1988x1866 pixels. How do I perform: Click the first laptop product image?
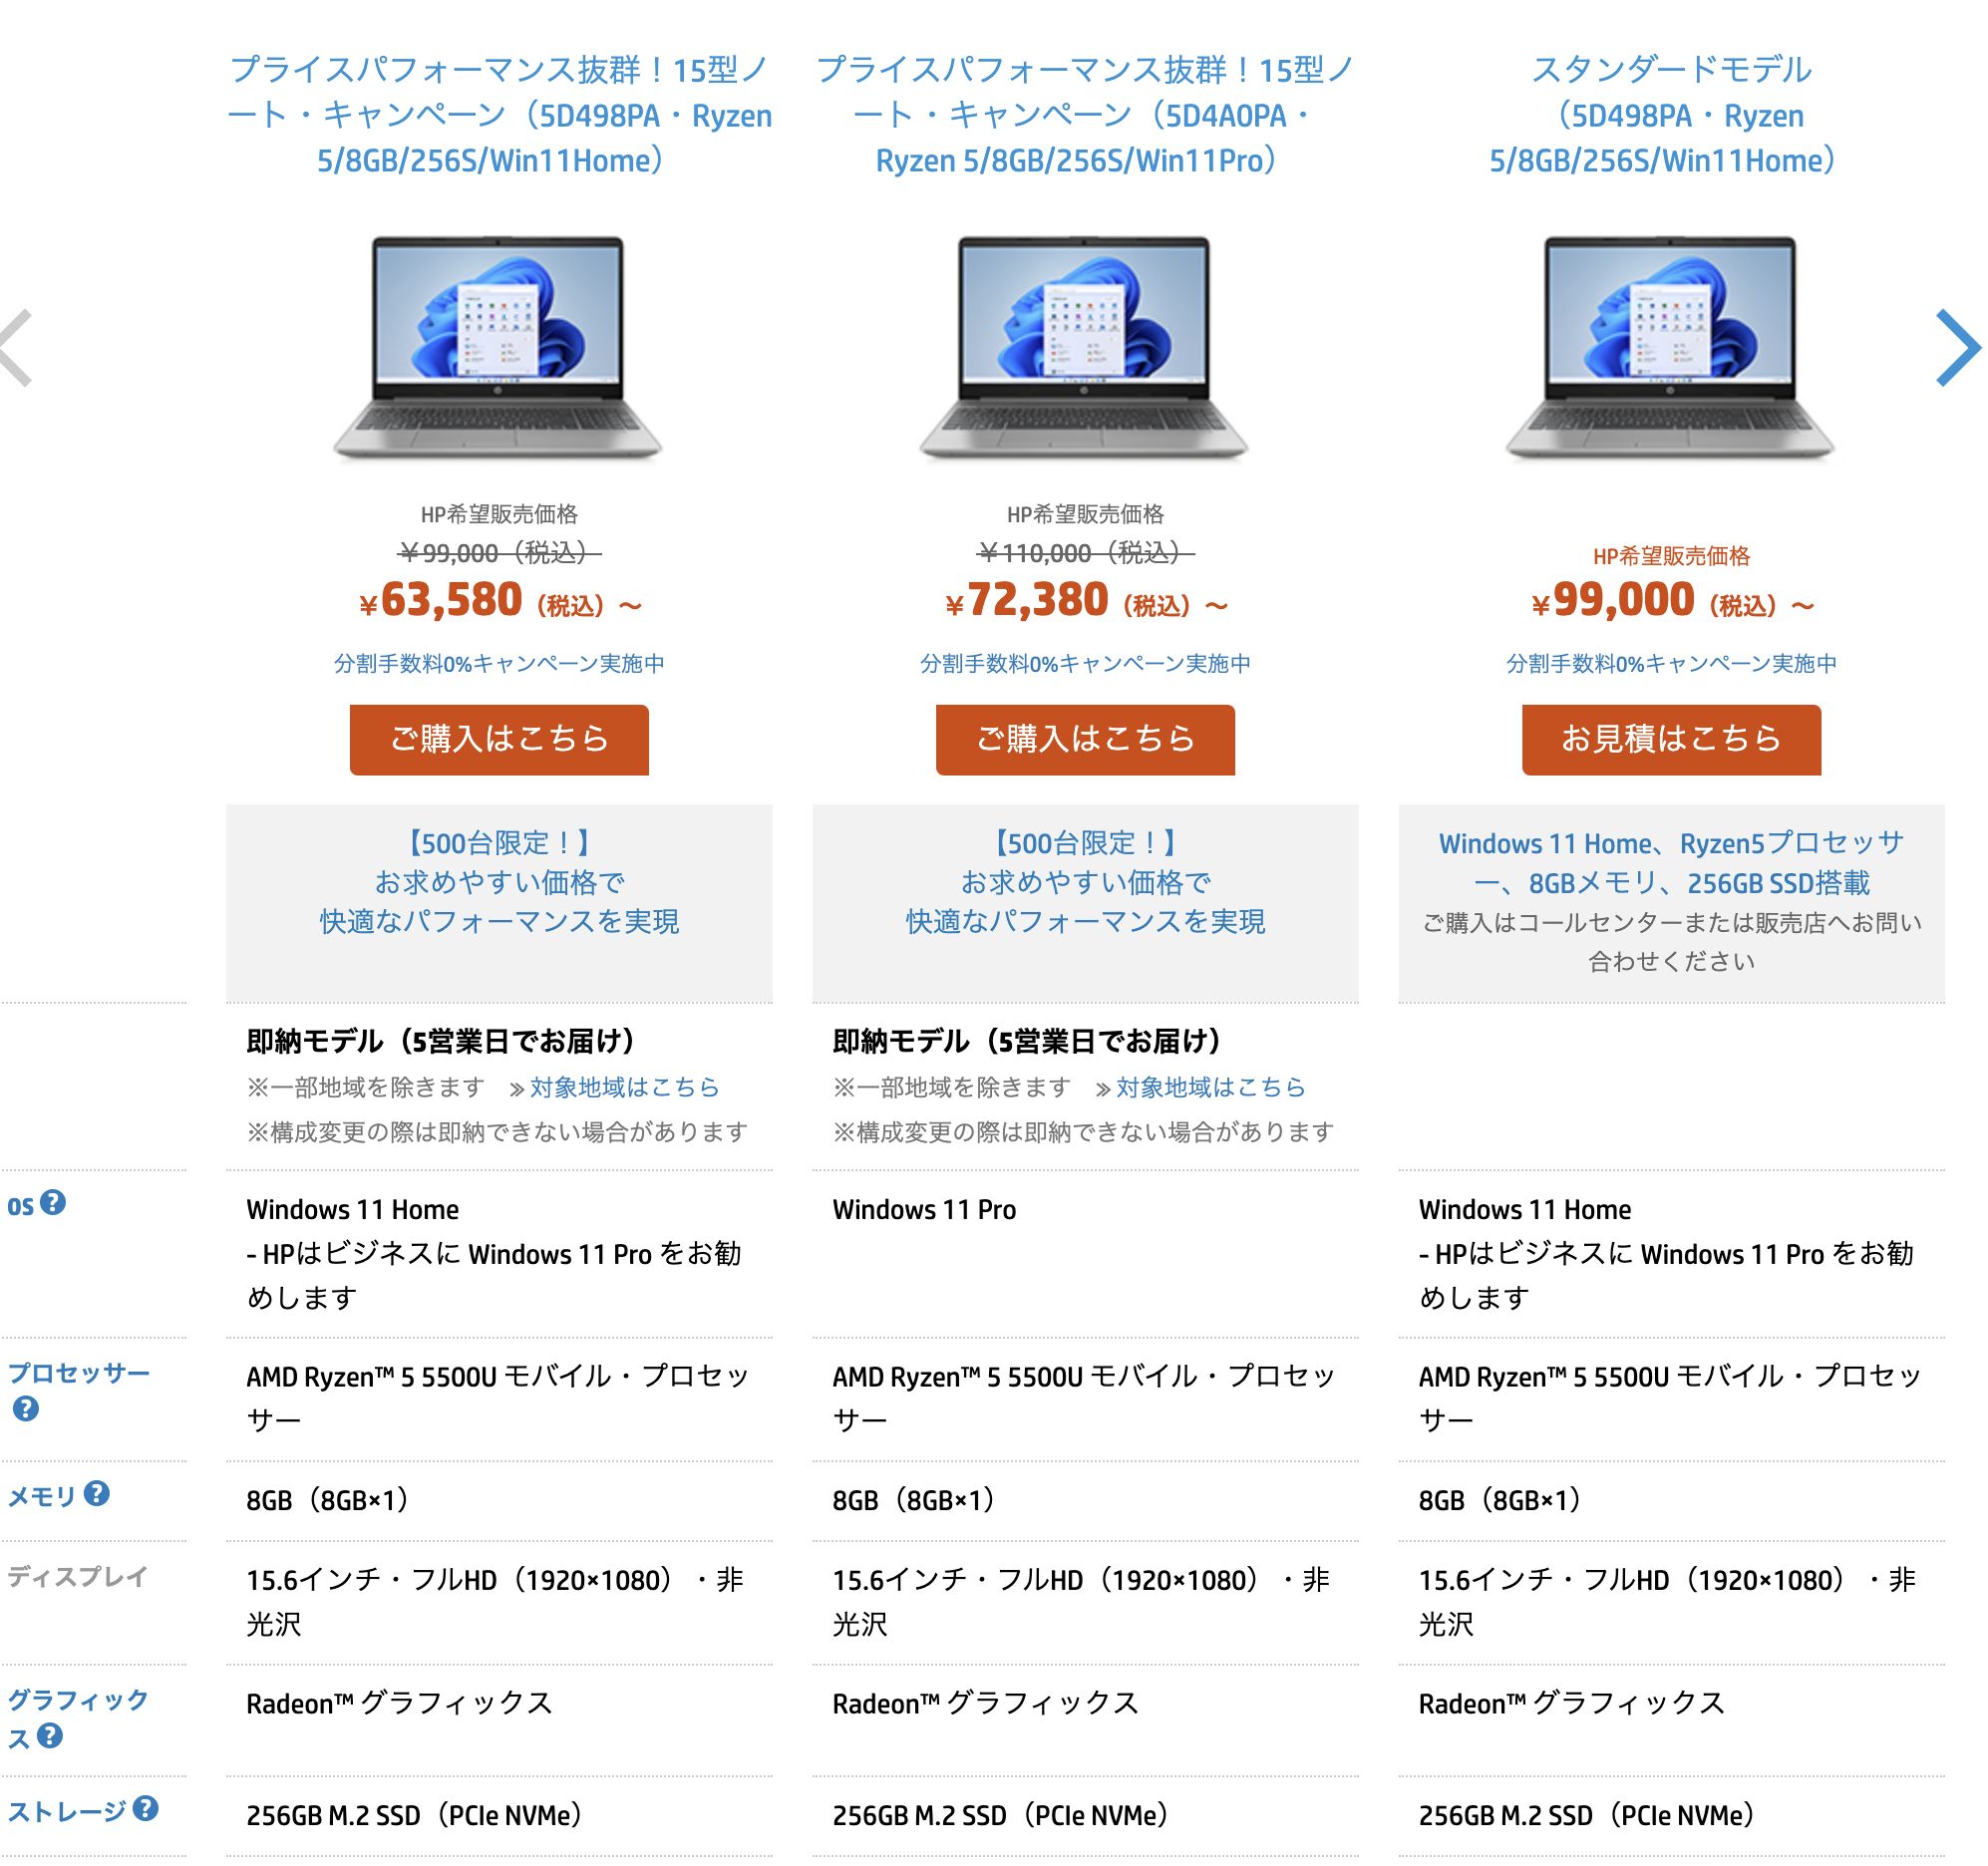(498, 348)
